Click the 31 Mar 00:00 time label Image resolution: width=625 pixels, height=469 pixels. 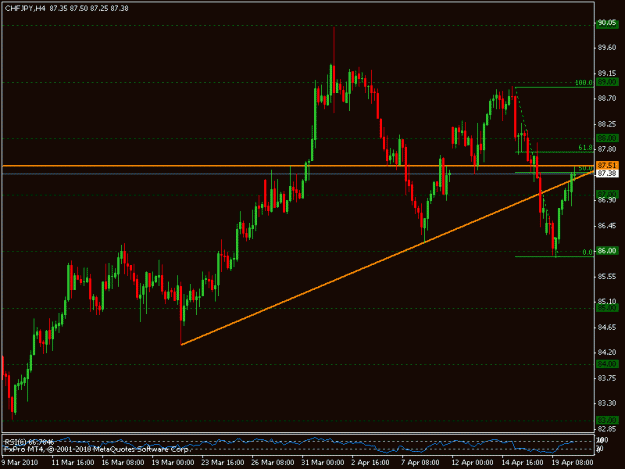322,462
